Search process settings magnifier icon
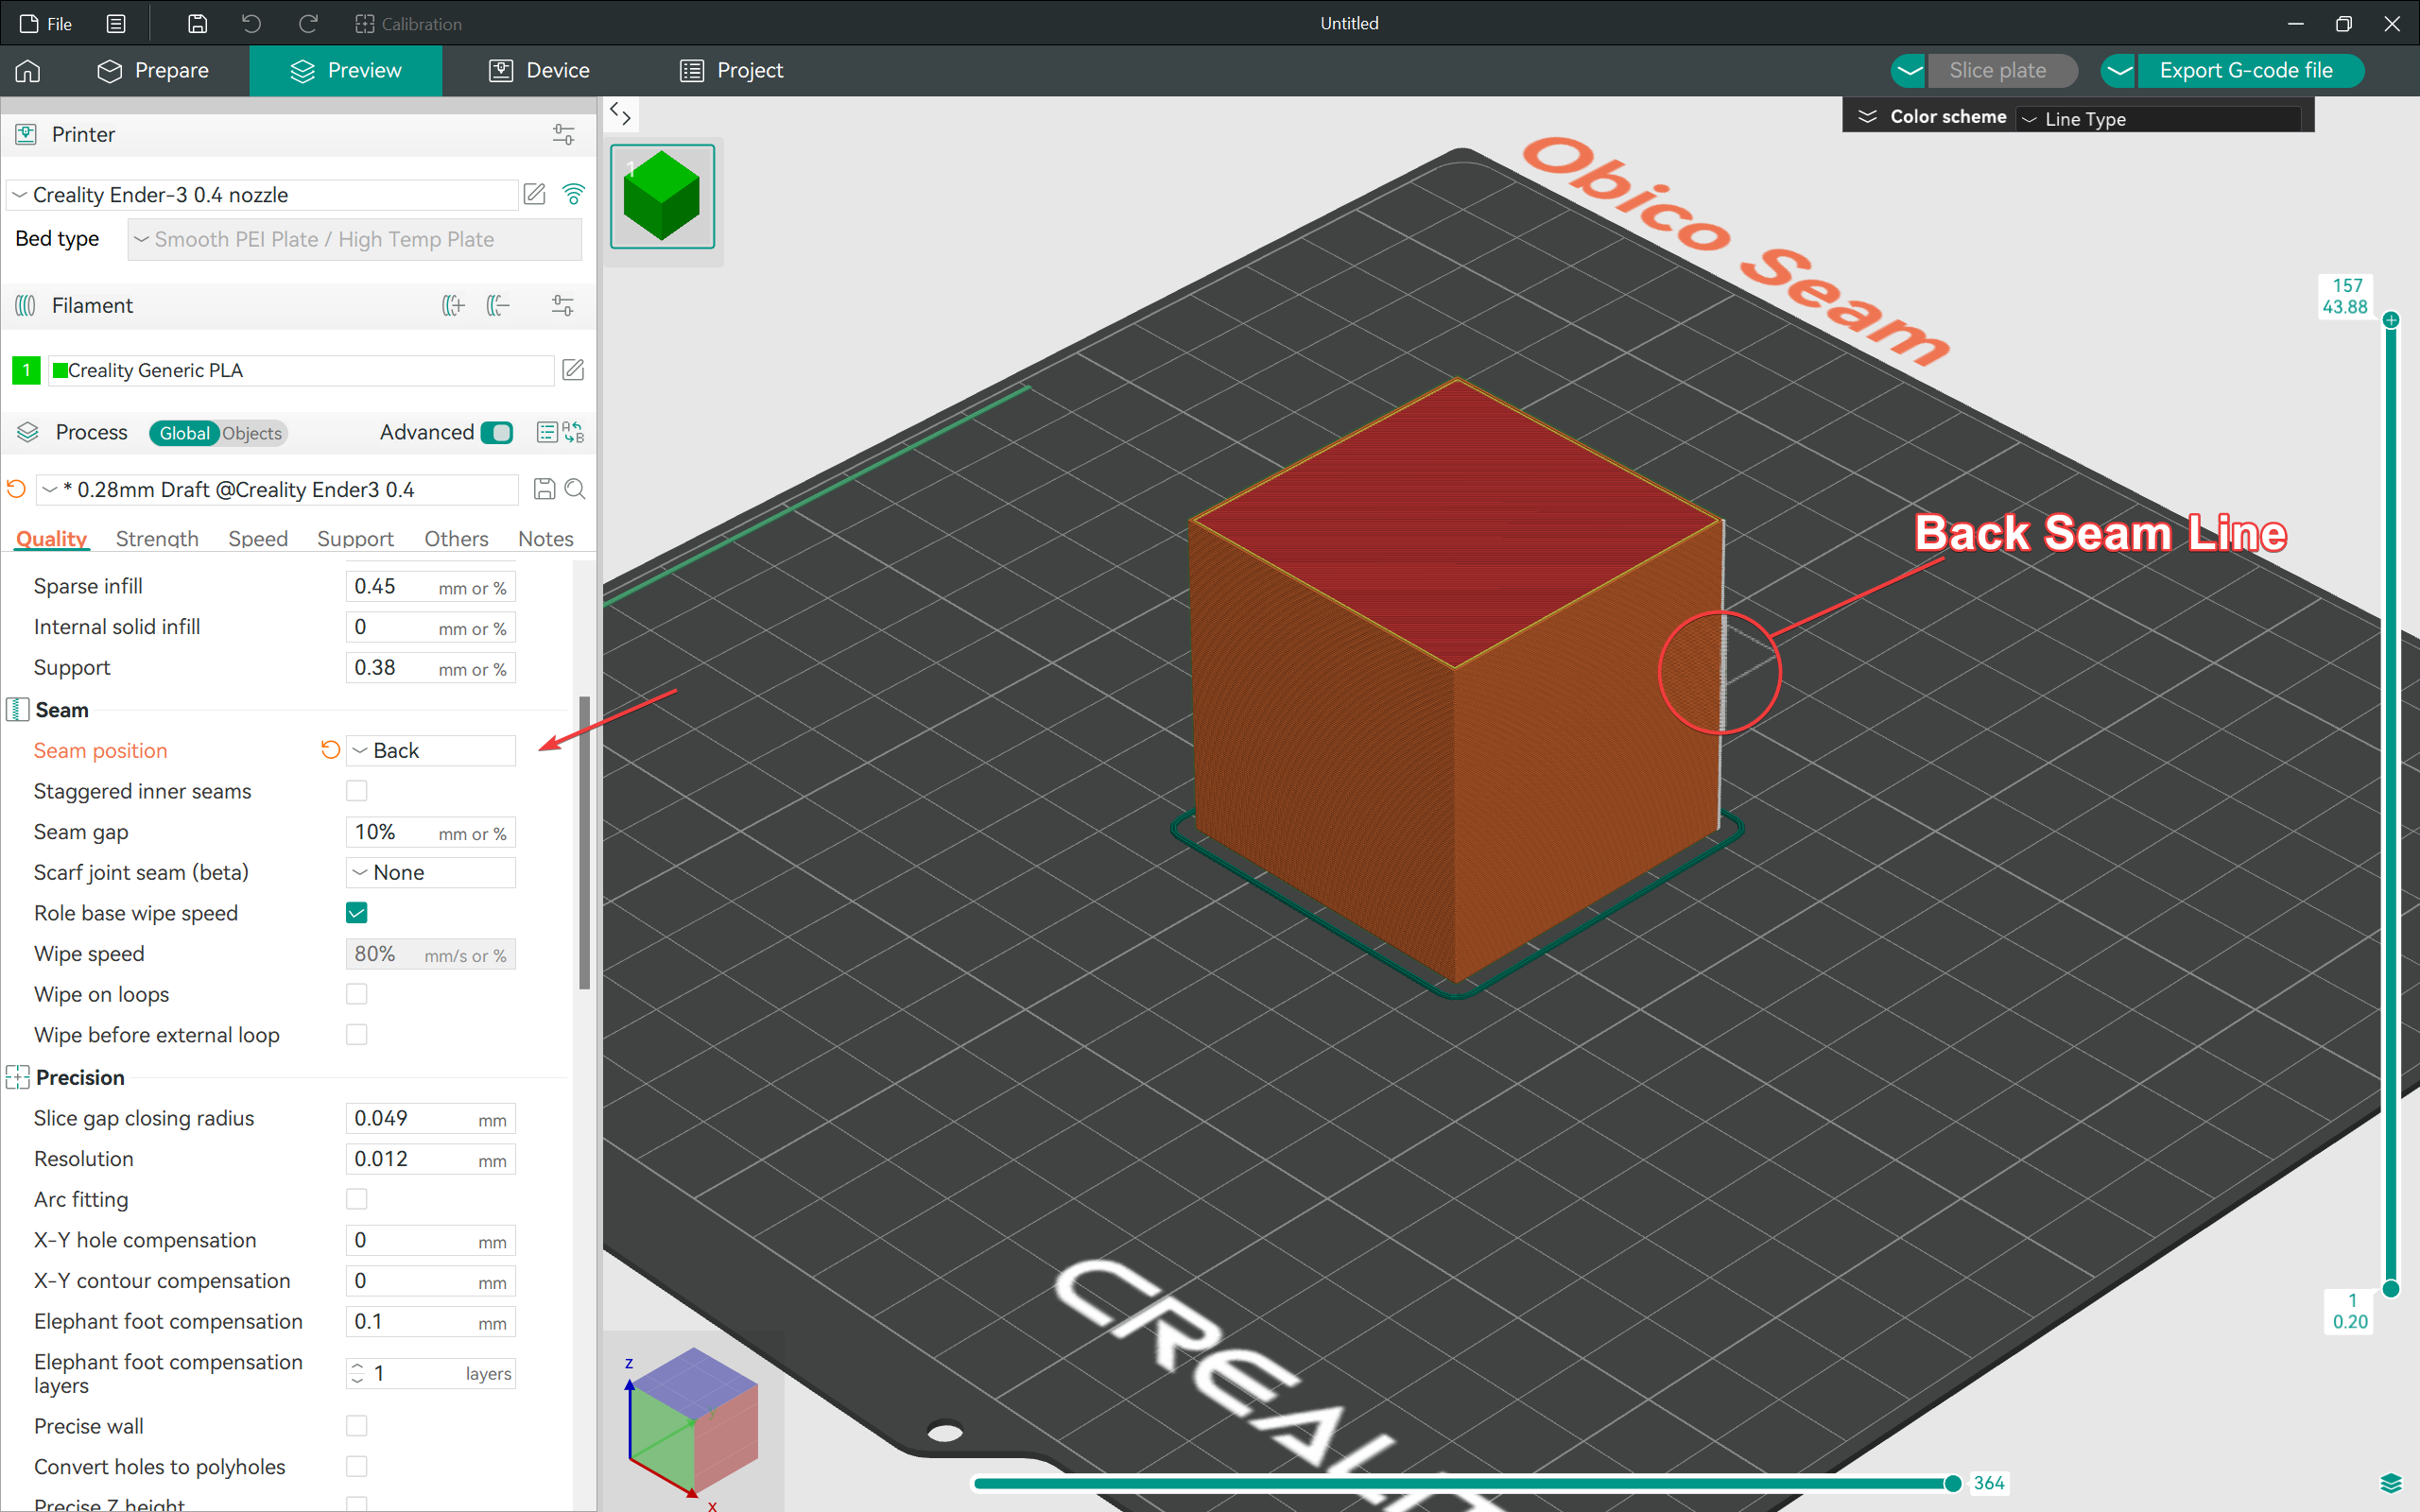The height and width of the screenshot is (1512, 2420). click(x=575, y=489)
